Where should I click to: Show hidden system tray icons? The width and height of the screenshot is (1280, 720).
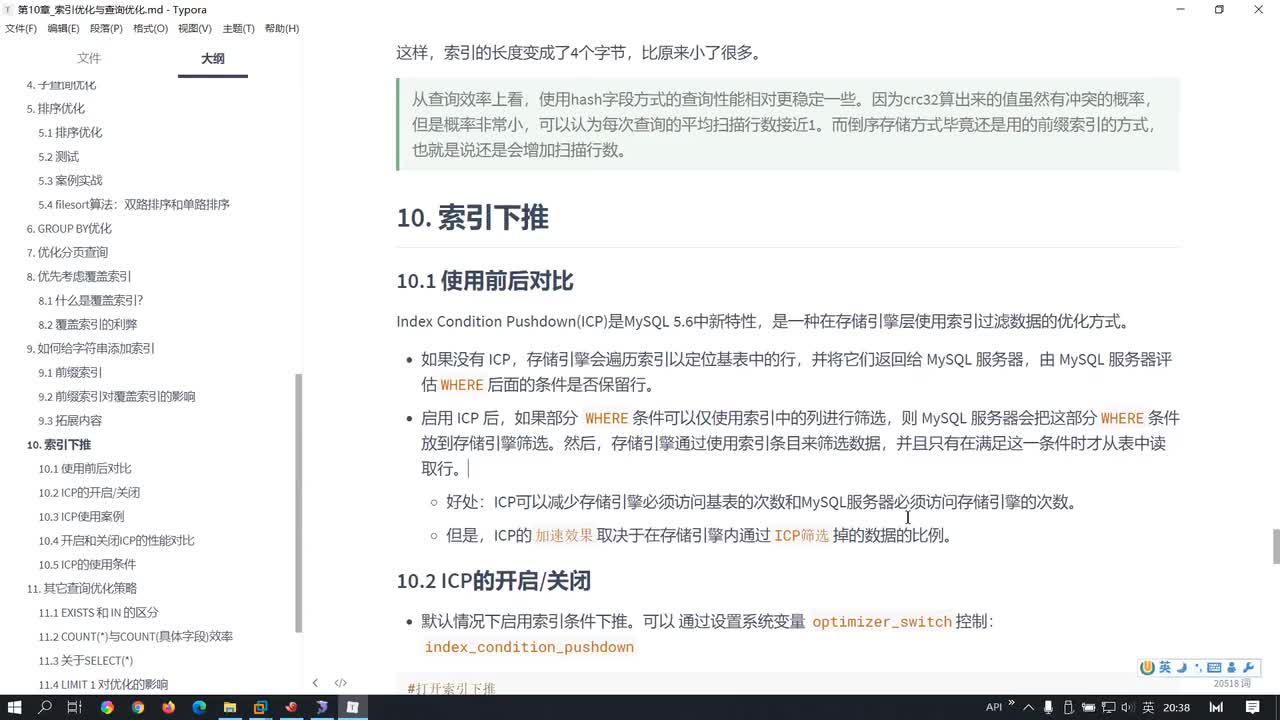point(1029,708)
